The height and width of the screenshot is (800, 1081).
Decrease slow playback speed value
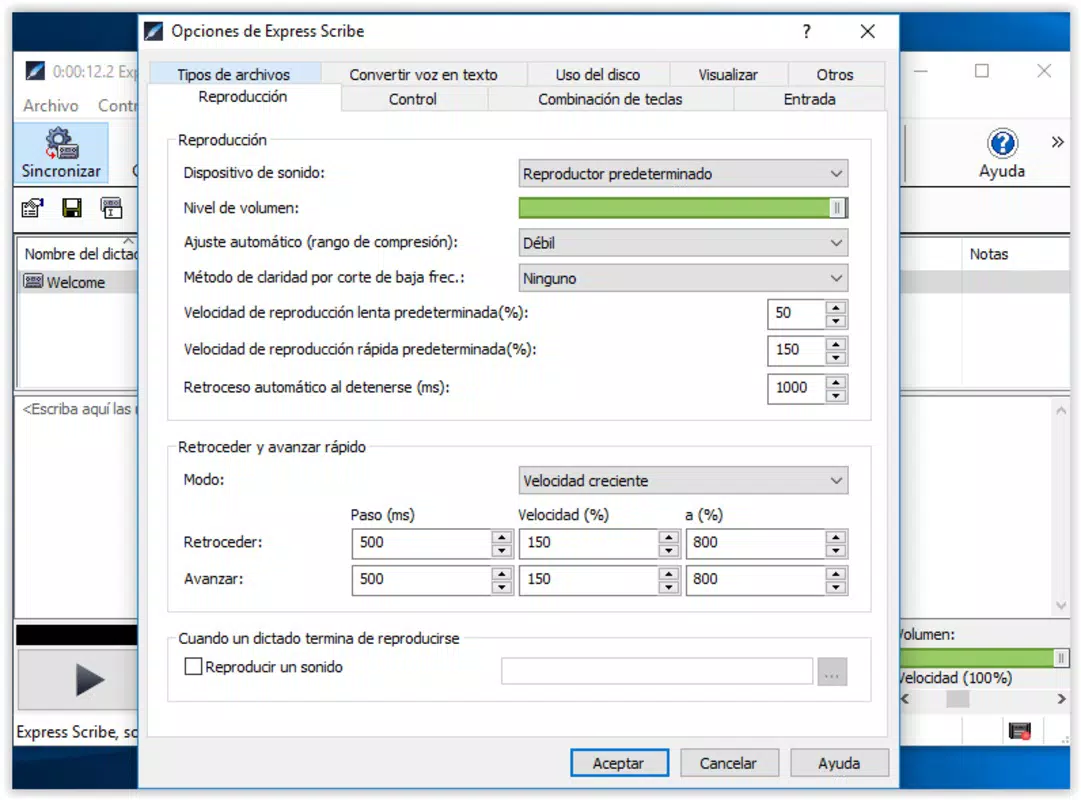click(x=836, y=321)
